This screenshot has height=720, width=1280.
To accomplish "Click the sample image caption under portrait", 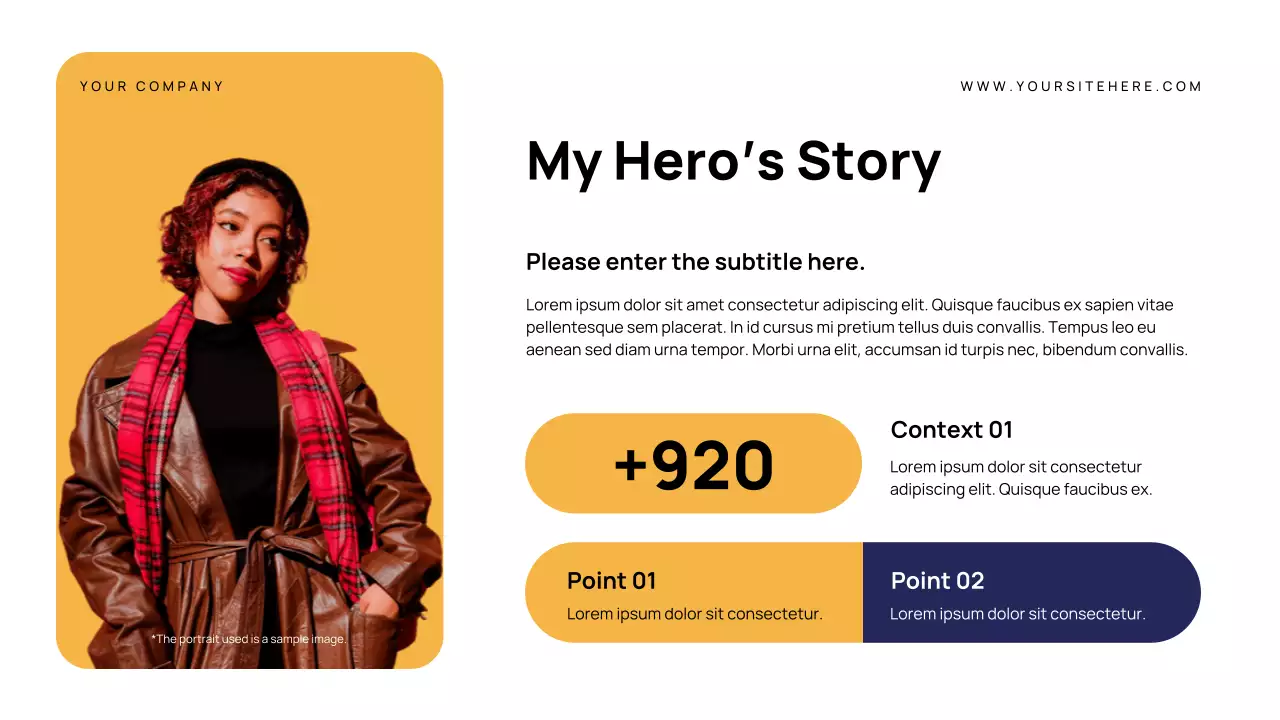I will [249, 639].
